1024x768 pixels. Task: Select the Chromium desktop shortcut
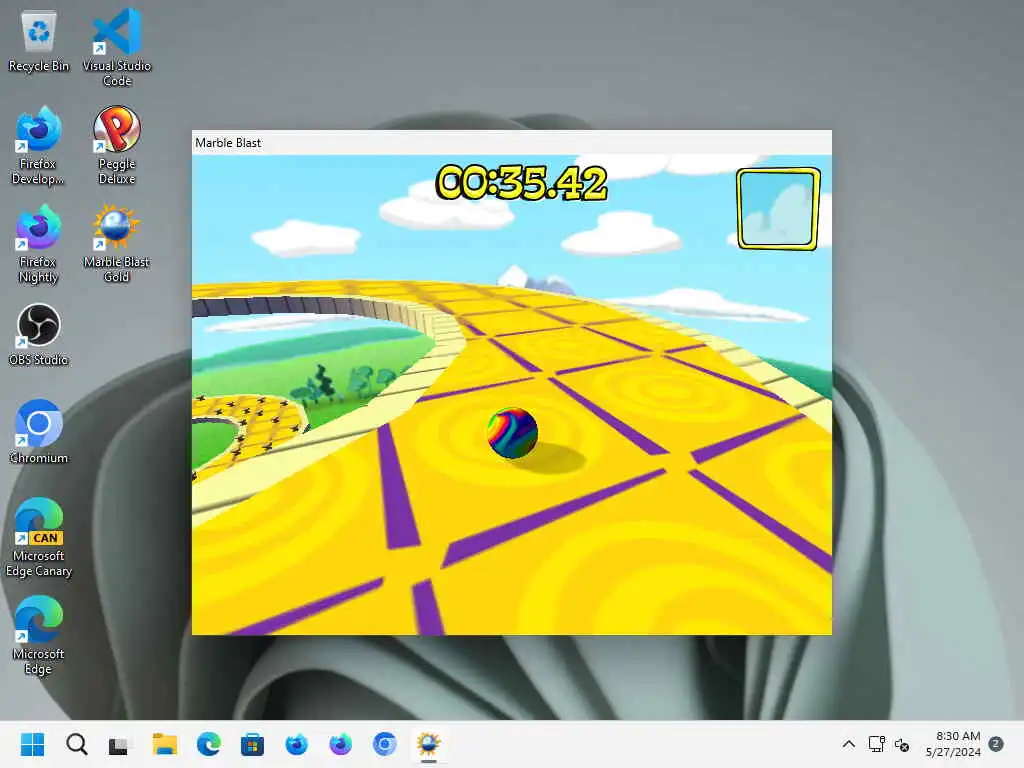tap(39, 431)
